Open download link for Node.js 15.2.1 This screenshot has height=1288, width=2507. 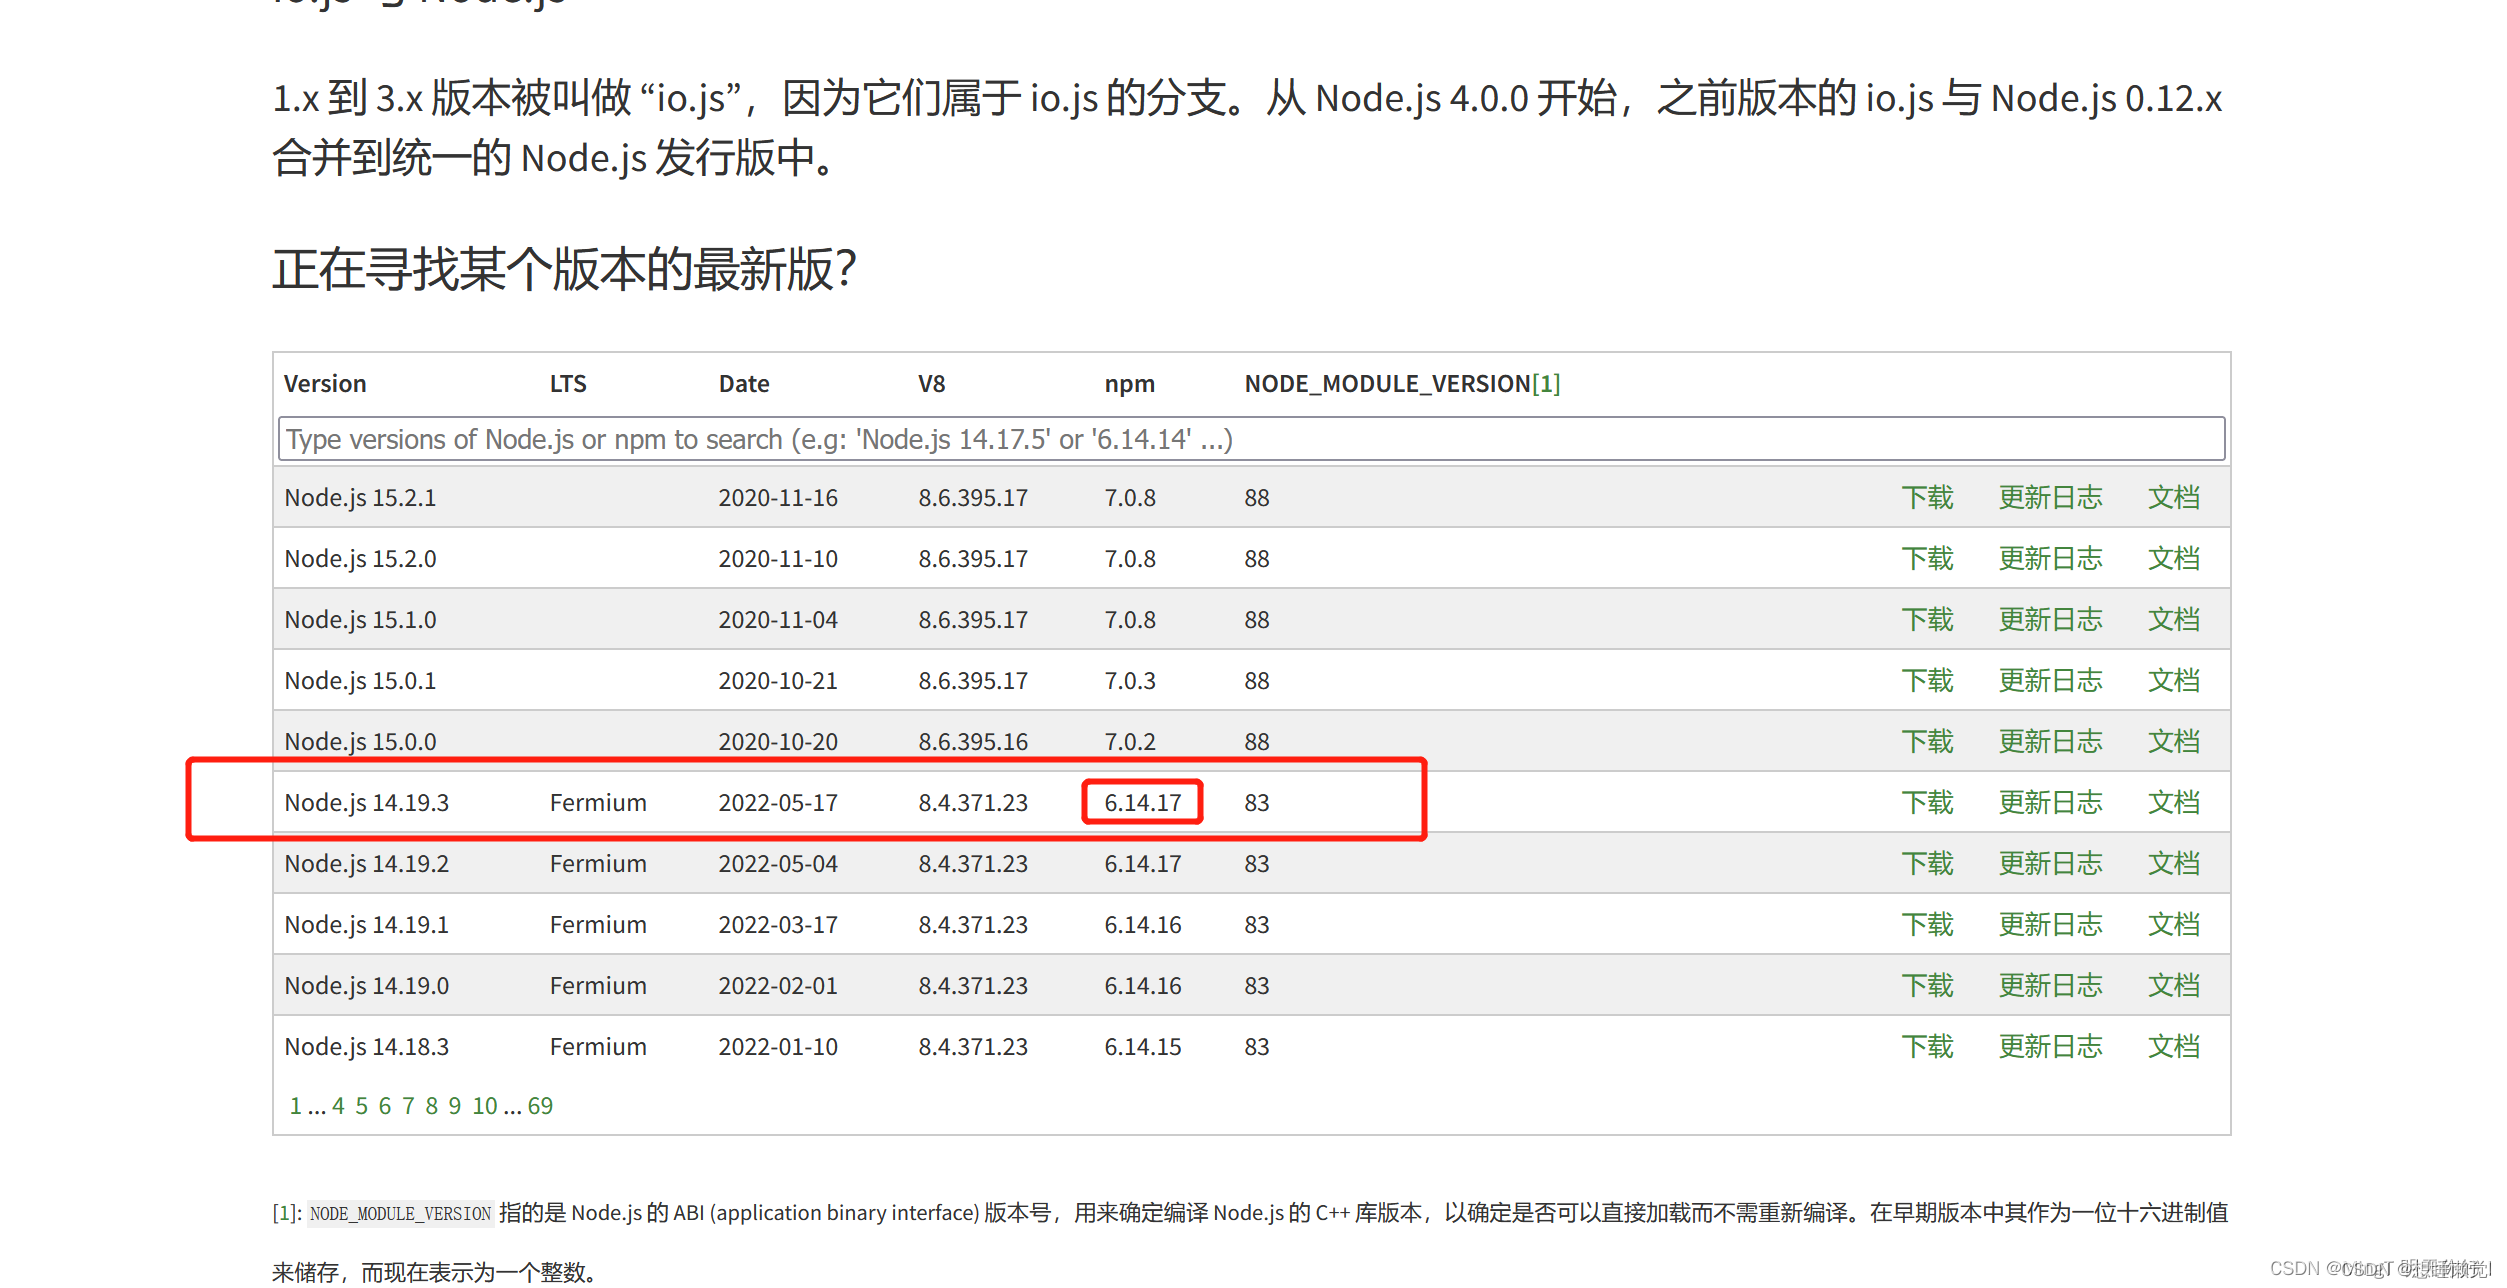pyautogui.click(x=1926, y=498)
